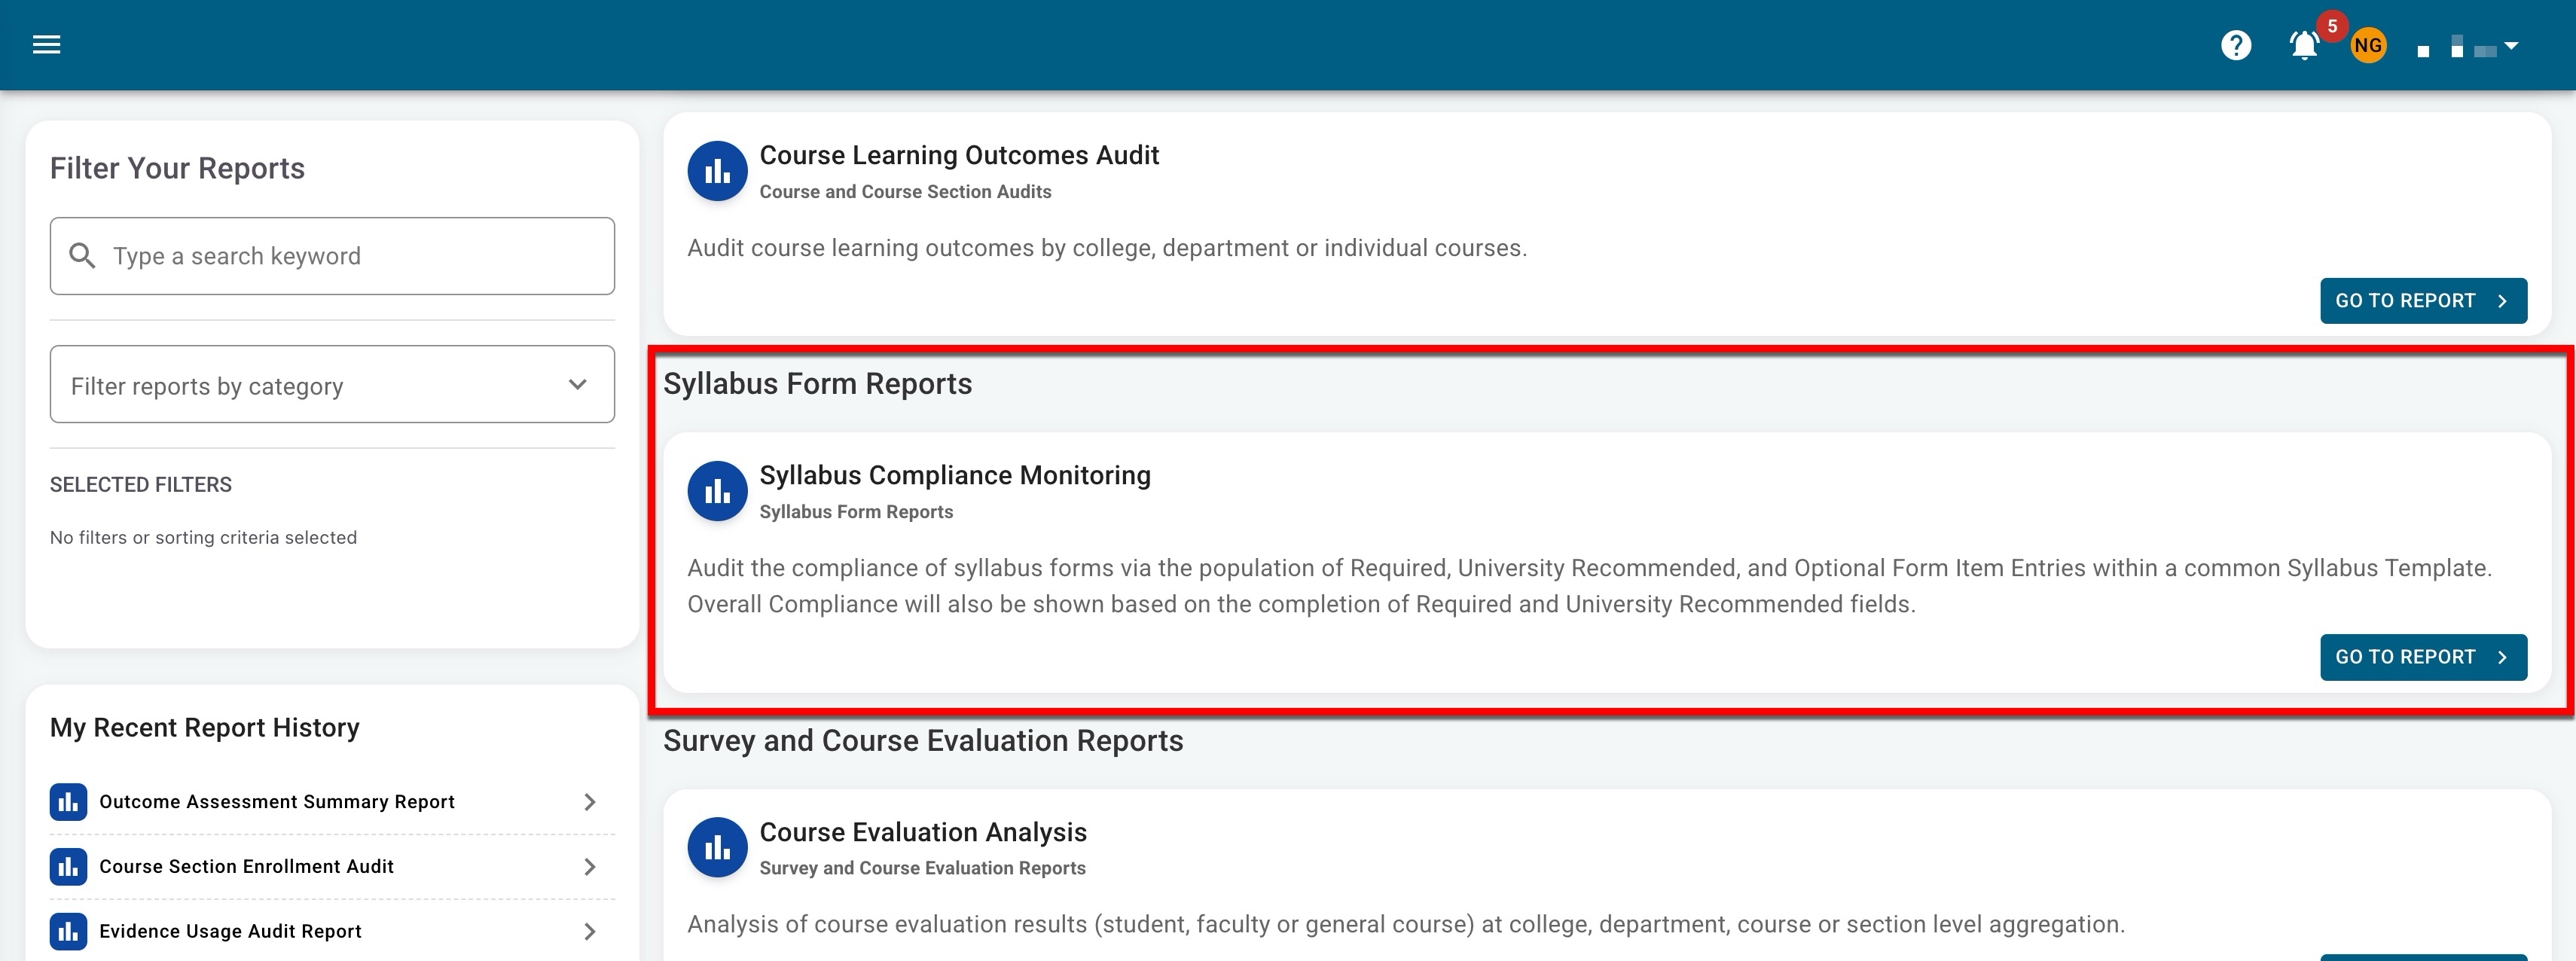
Task: Go to the Syllabus Compliance Monitoring report
Action: click(2422, 657)
